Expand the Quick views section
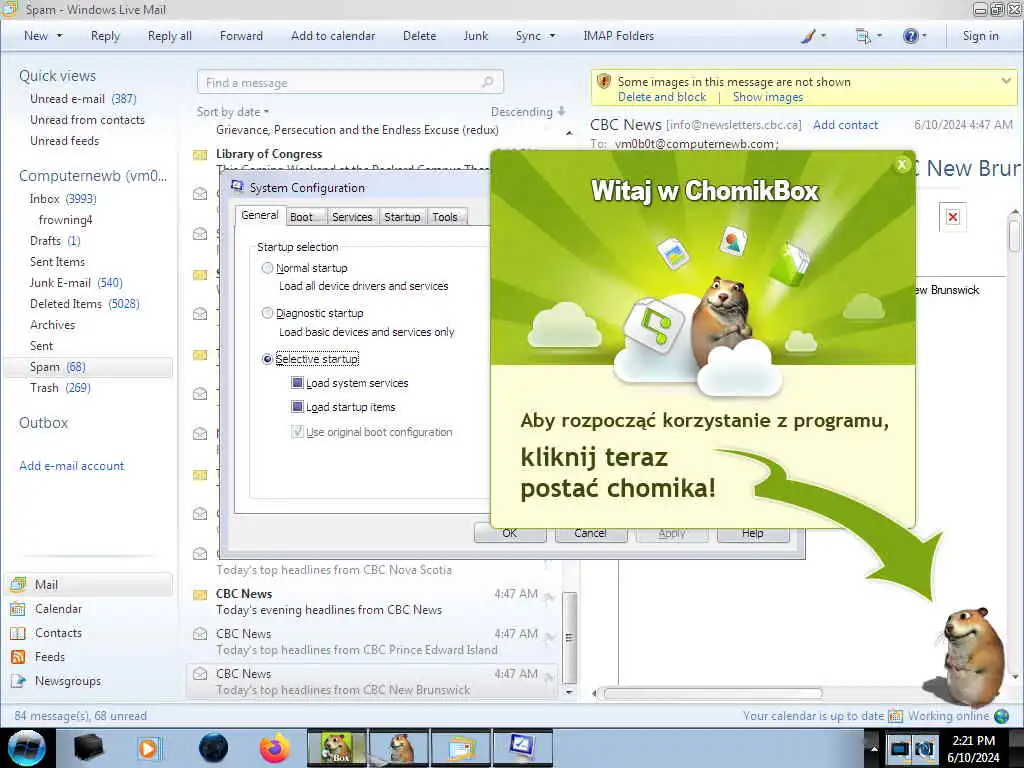The height and width of the screenshot is (768, 1024). (x=57, y=76)
